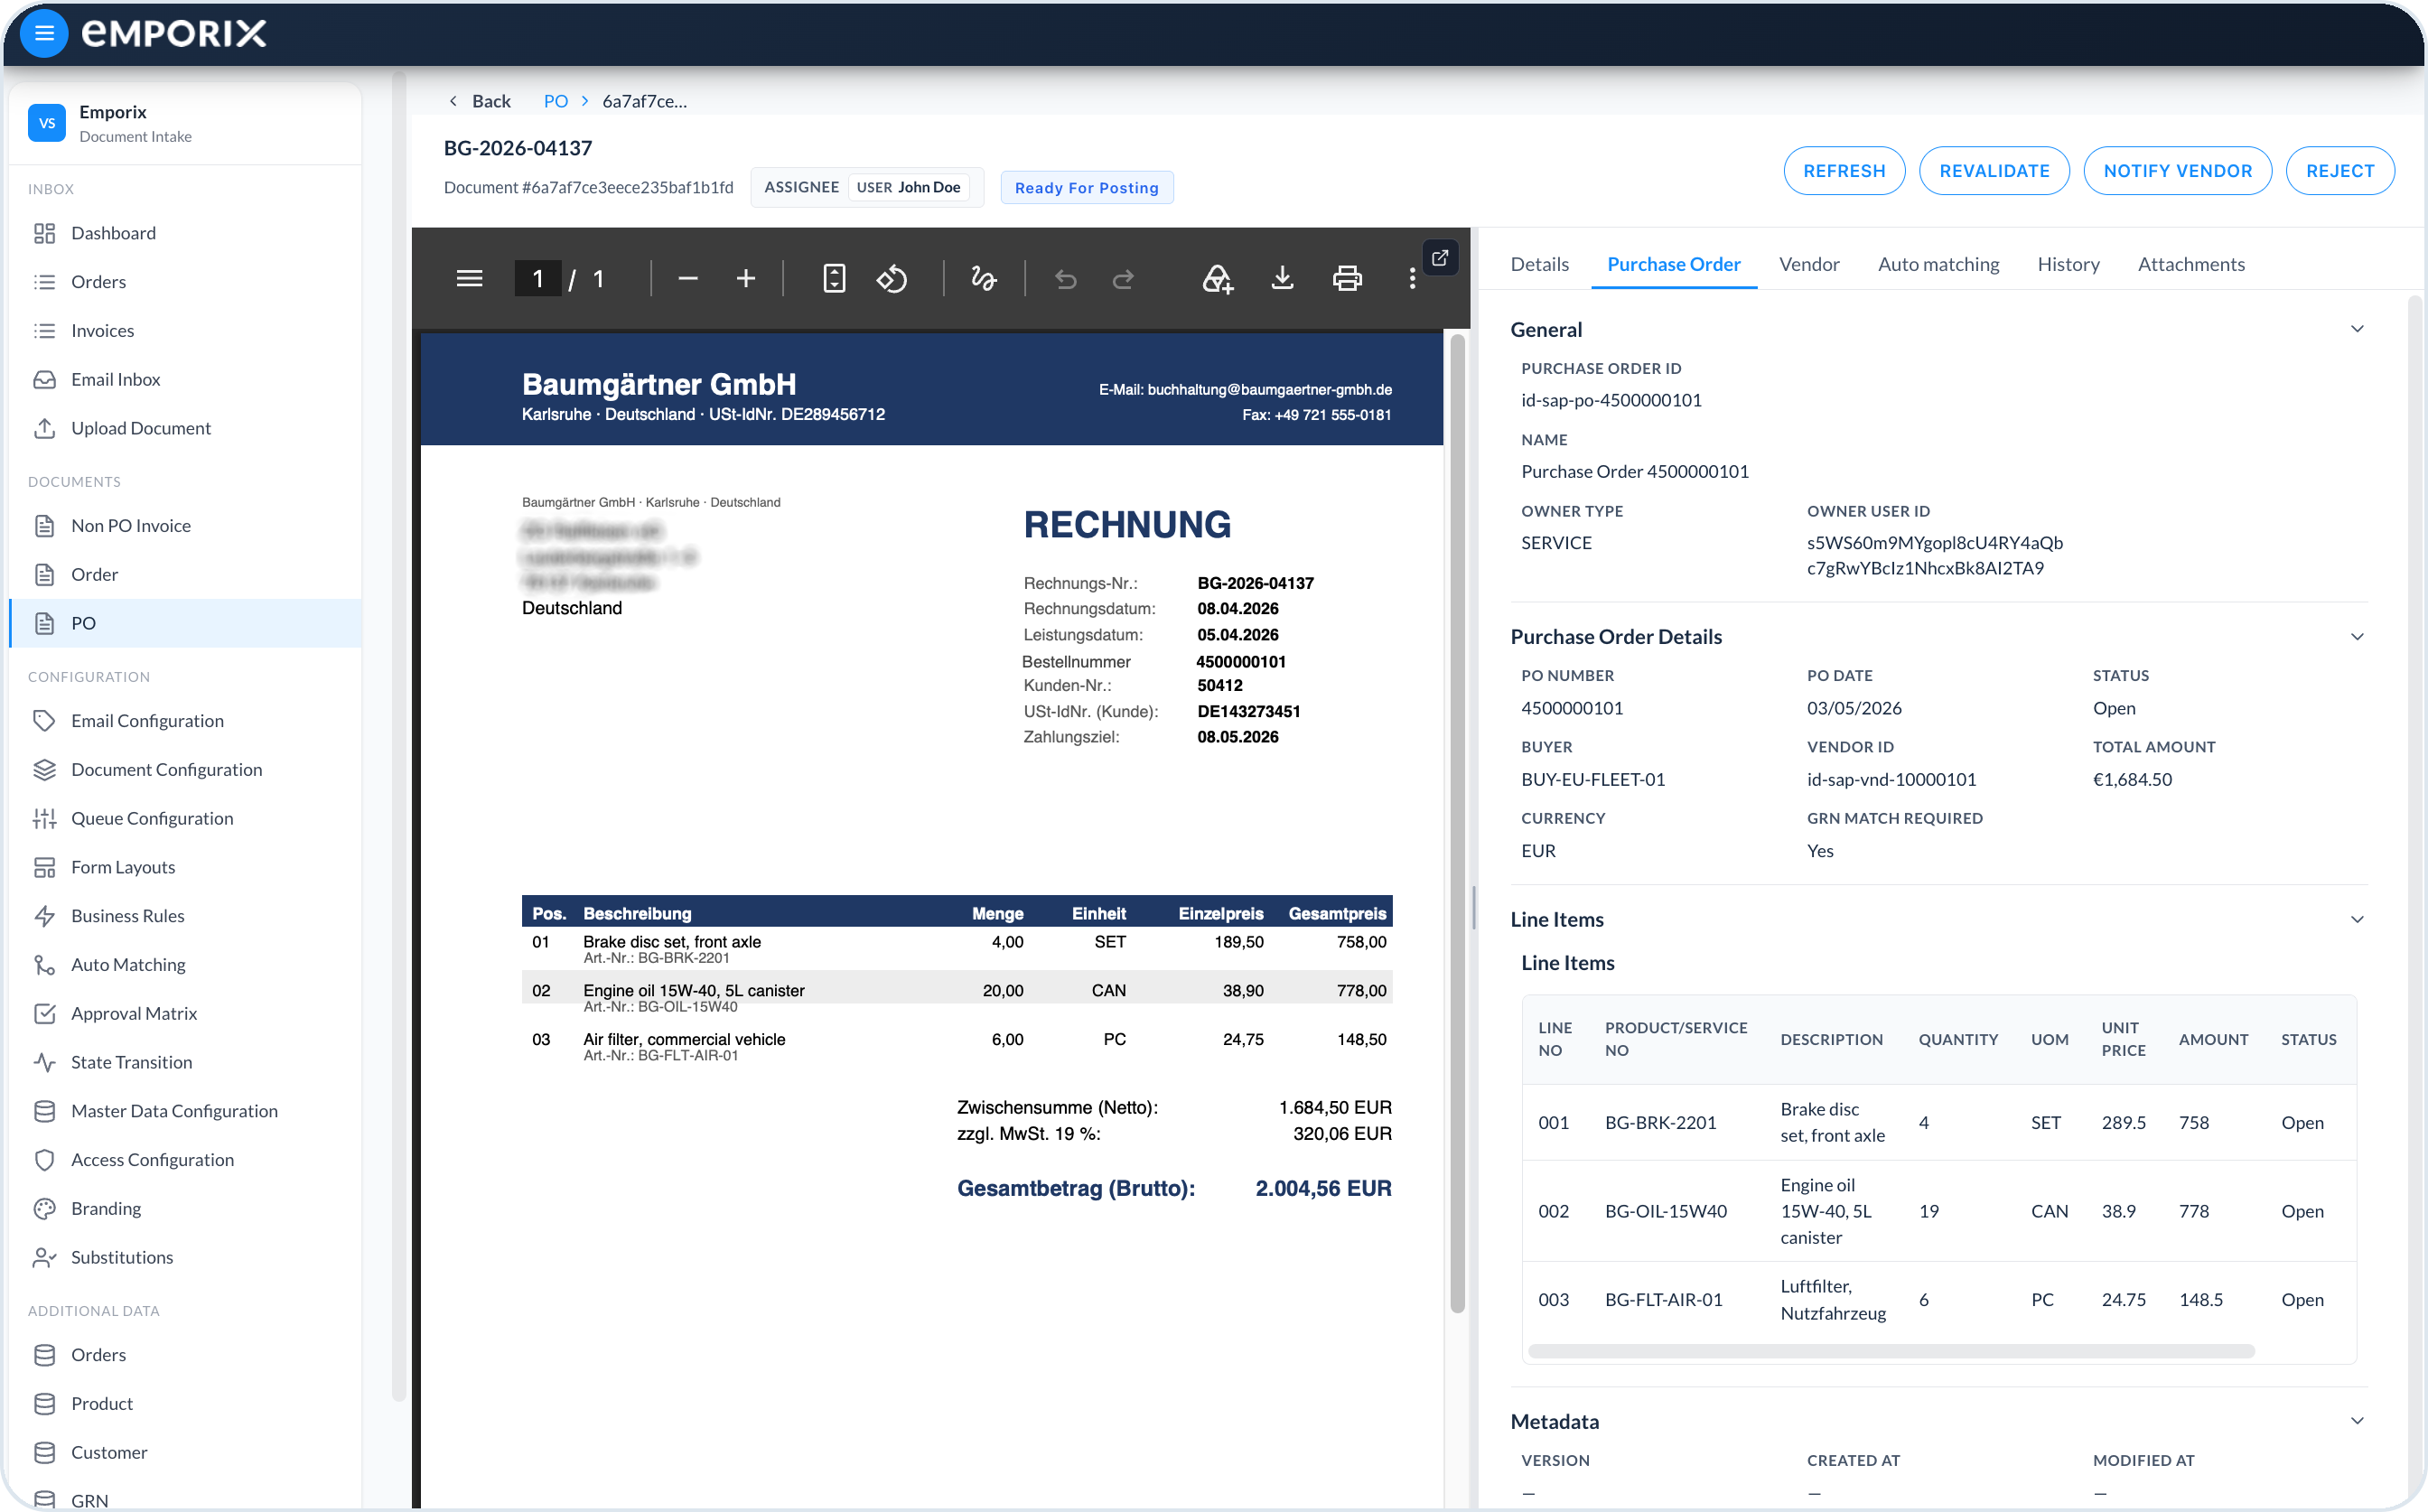
Task: Switch to the Details tab
Action: coord(1539,264)
